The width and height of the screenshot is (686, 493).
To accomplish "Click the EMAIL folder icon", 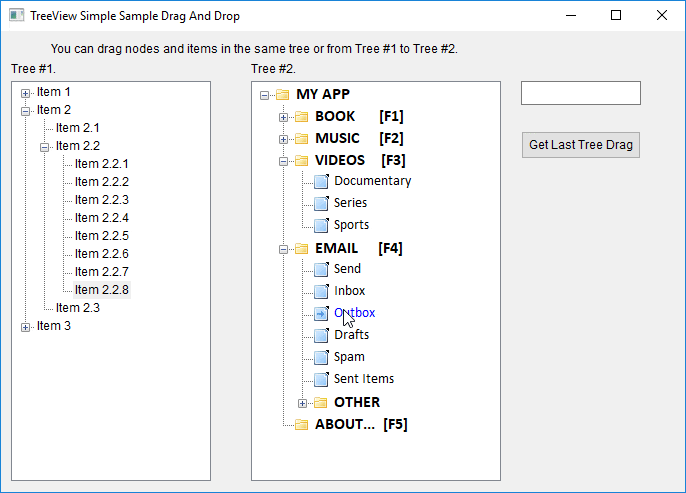I will [301, 248].
